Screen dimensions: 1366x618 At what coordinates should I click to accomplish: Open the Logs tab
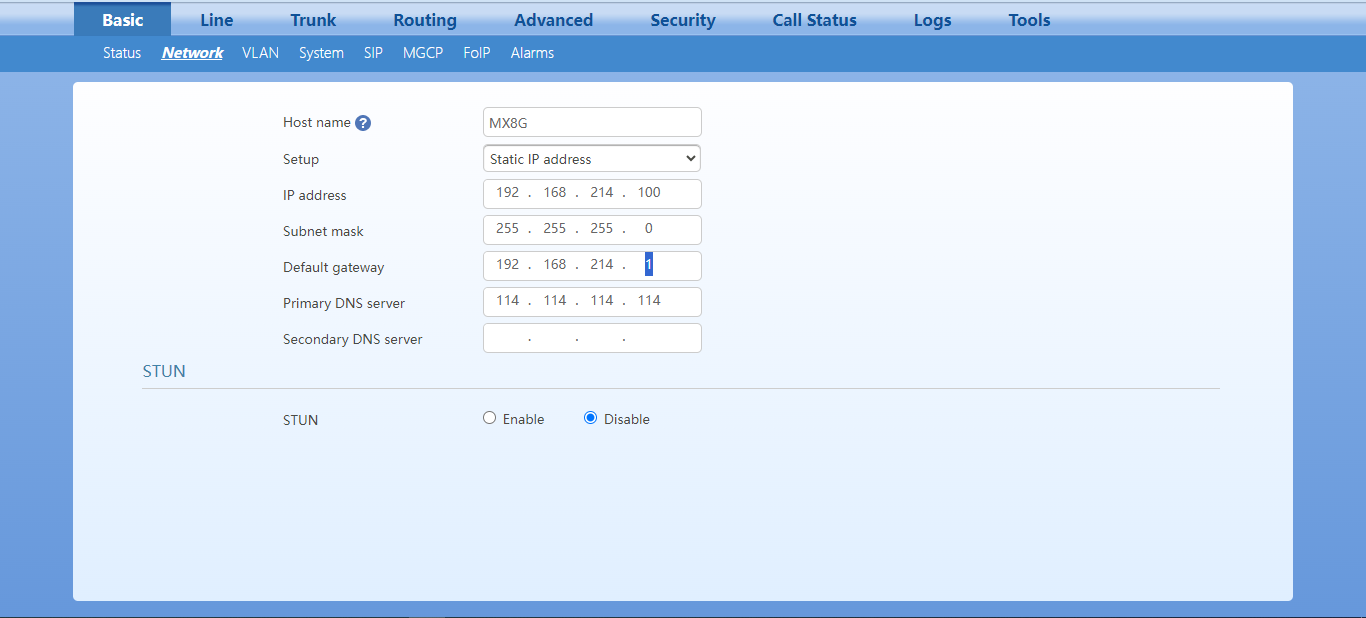[932, 20]
